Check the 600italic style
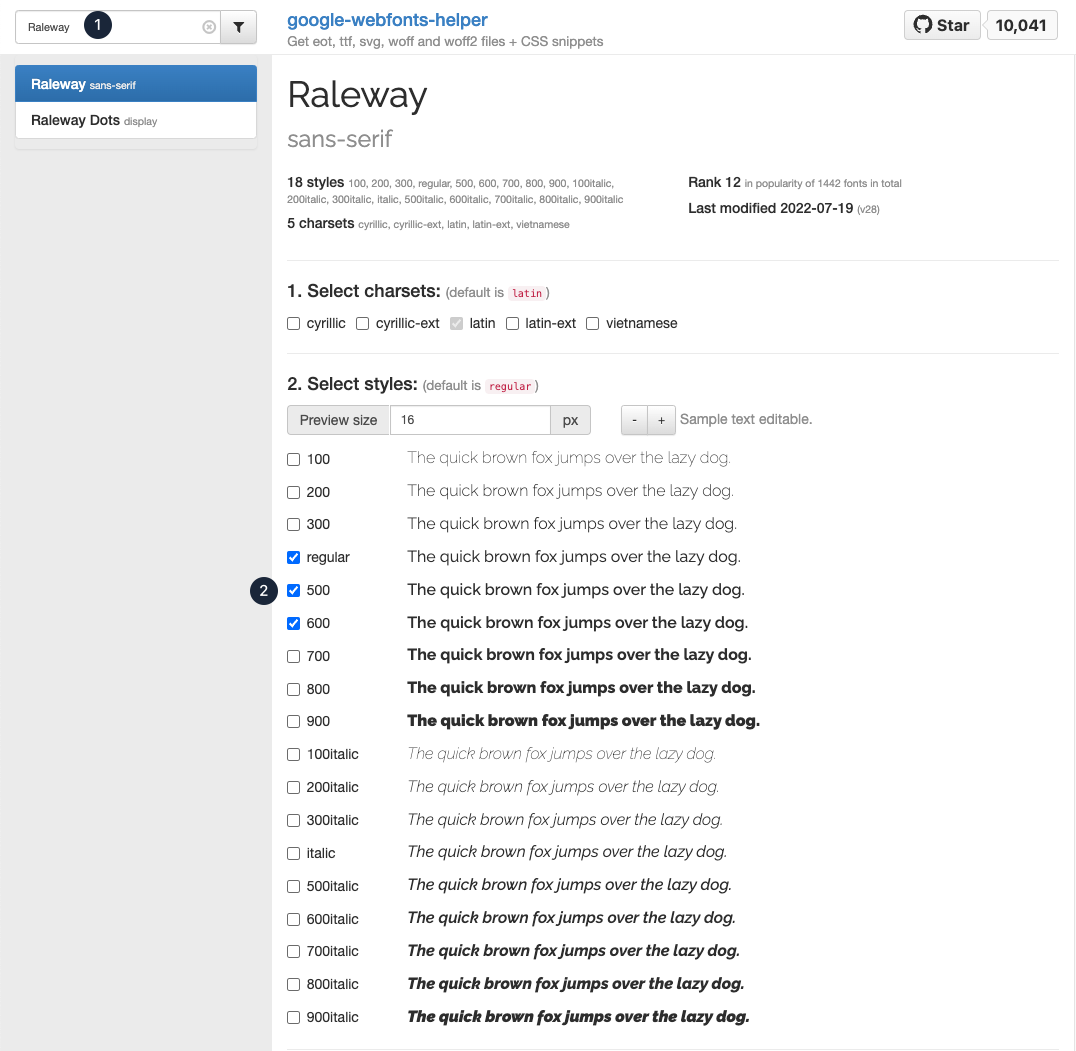The image size is (1076, 1051). pos(294,919)
